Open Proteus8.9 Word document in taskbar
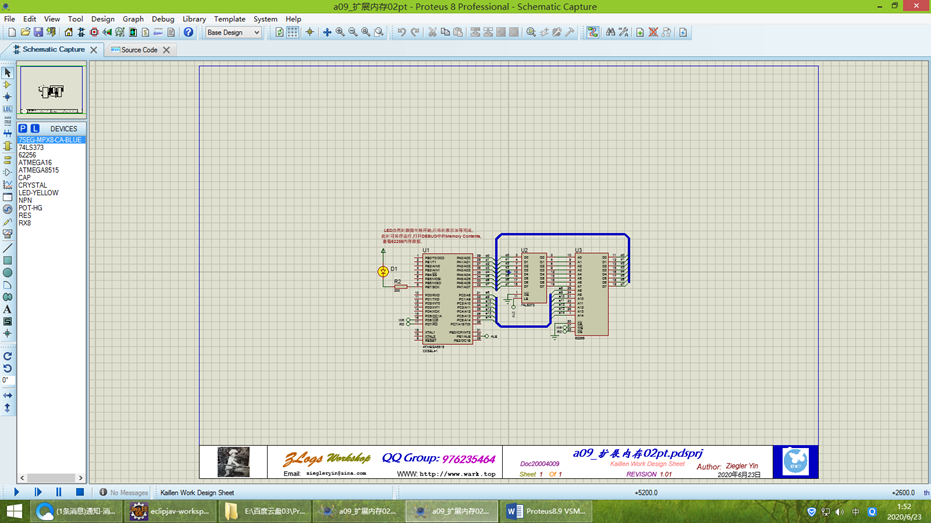The image size is (931, 524). point(544,511)
